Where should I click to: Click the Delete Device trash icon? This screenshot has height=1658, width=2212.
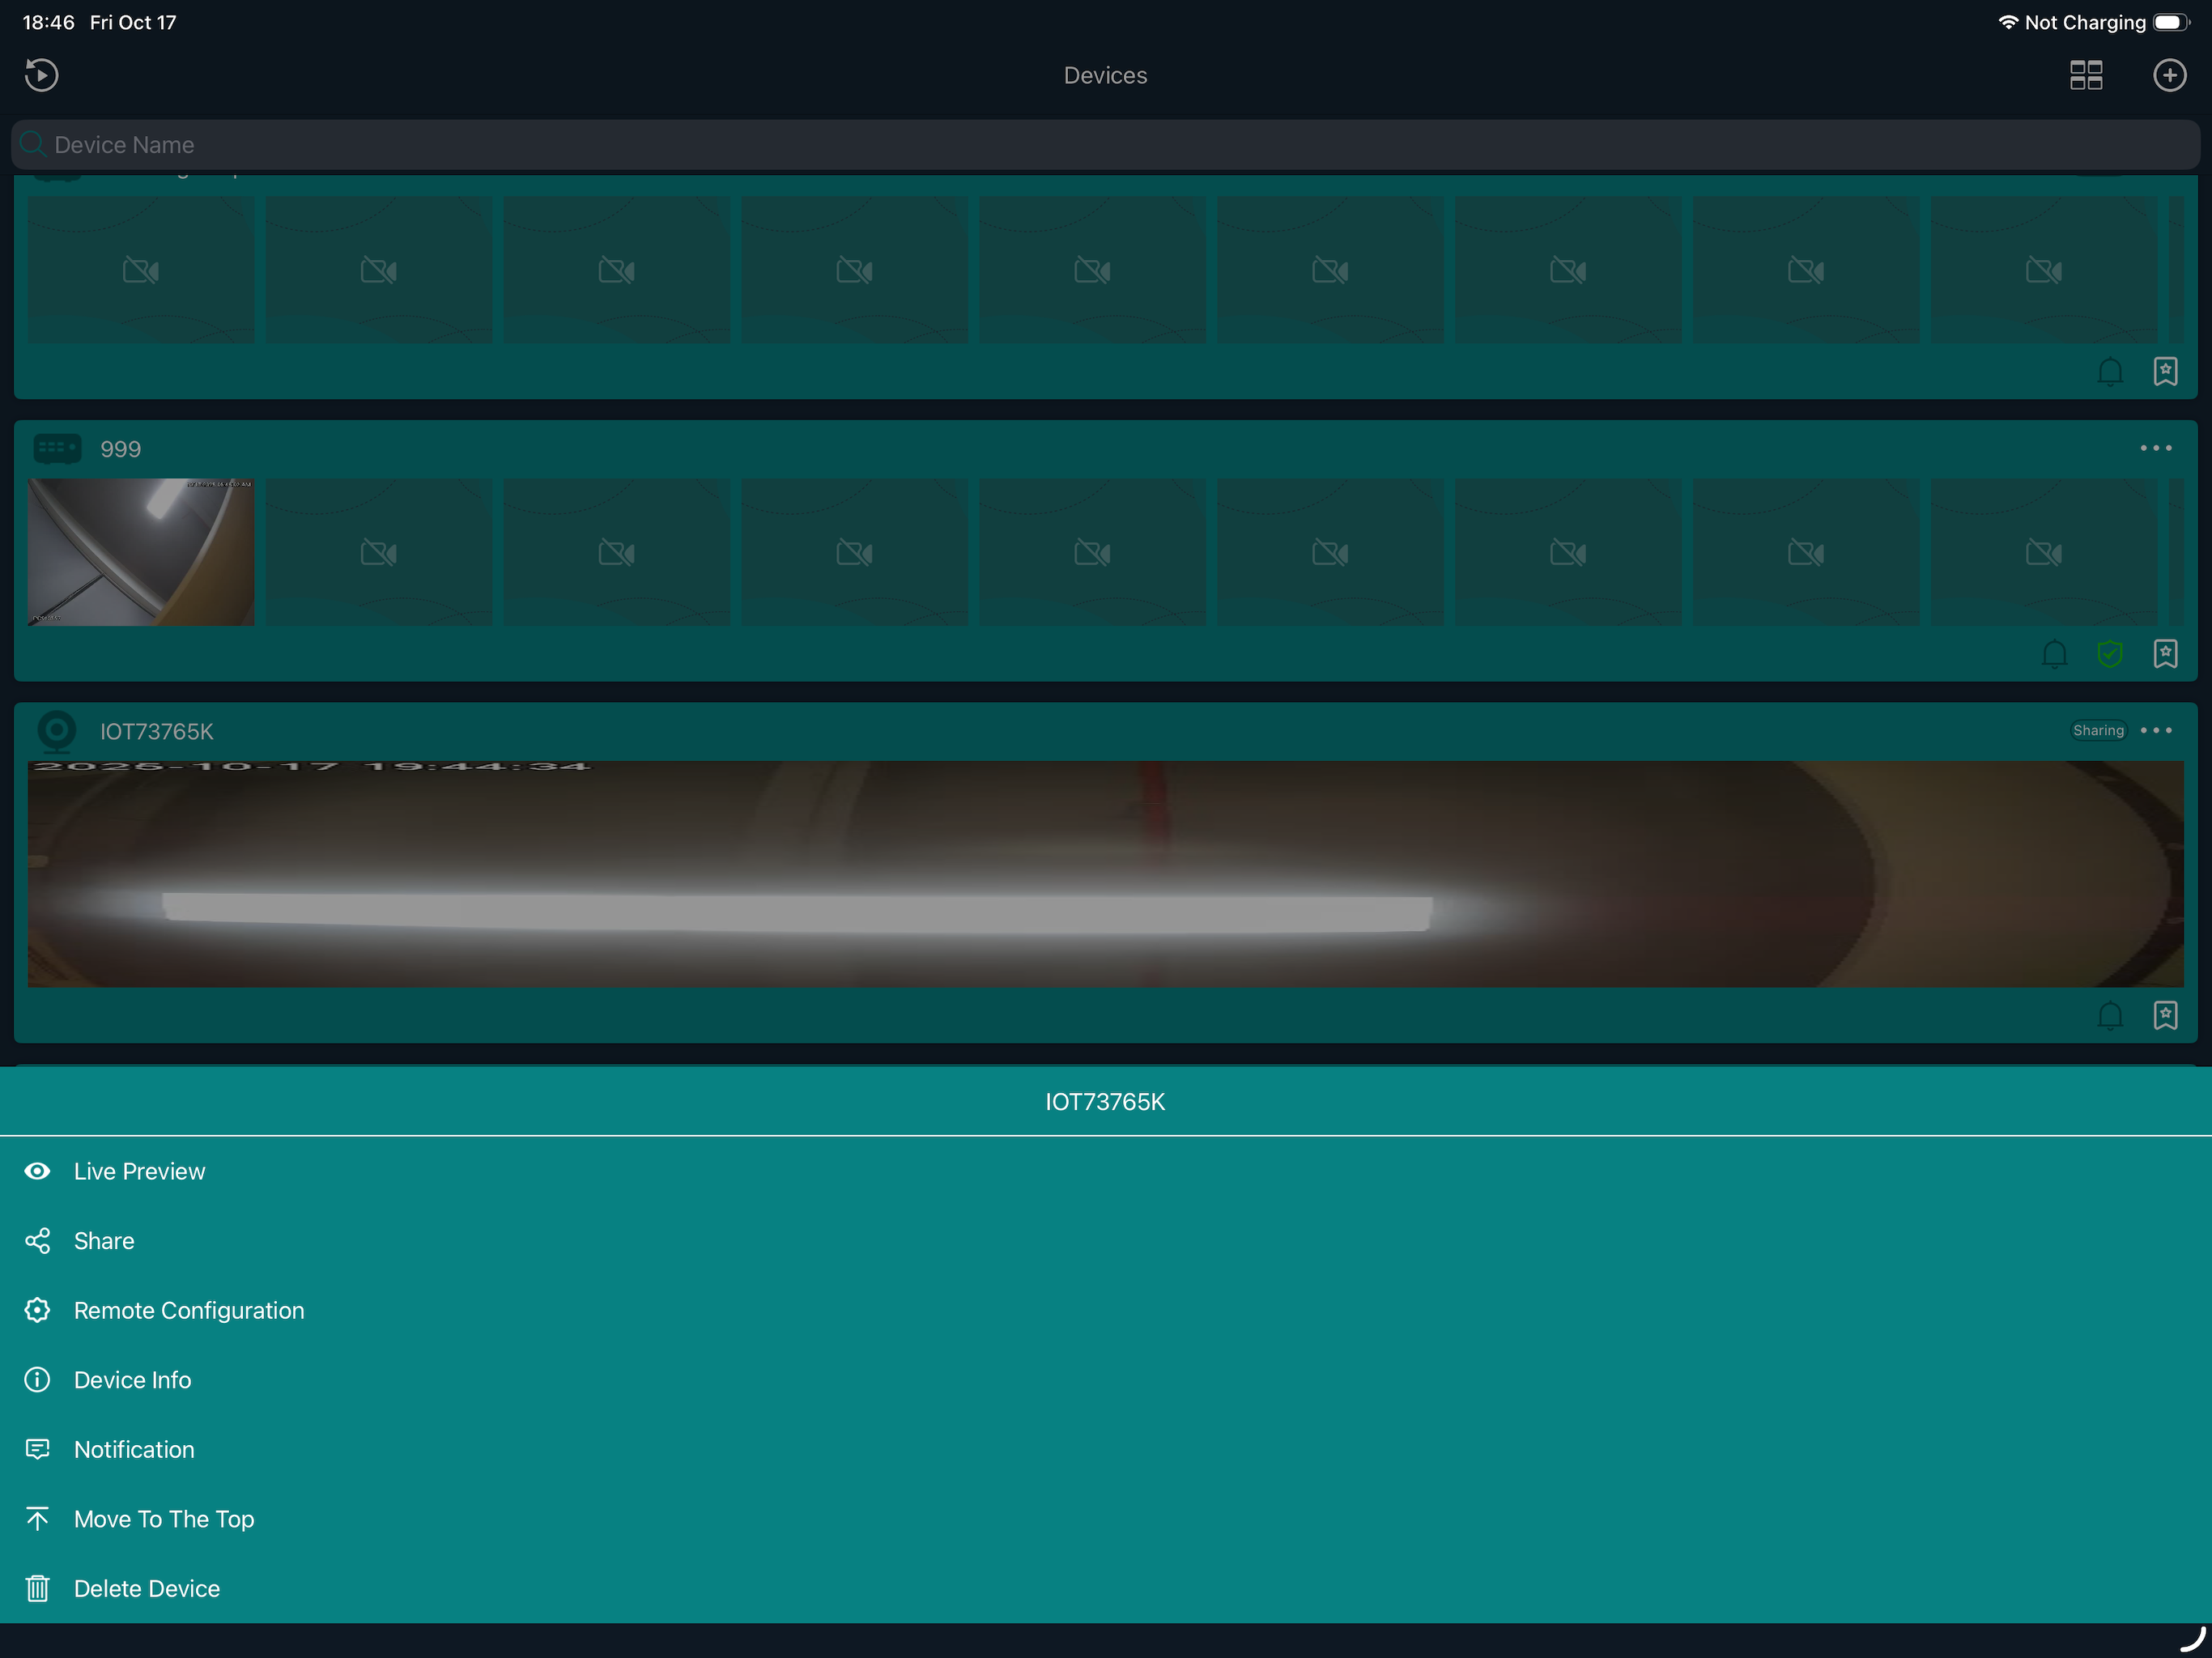(x=37, y=1589)
